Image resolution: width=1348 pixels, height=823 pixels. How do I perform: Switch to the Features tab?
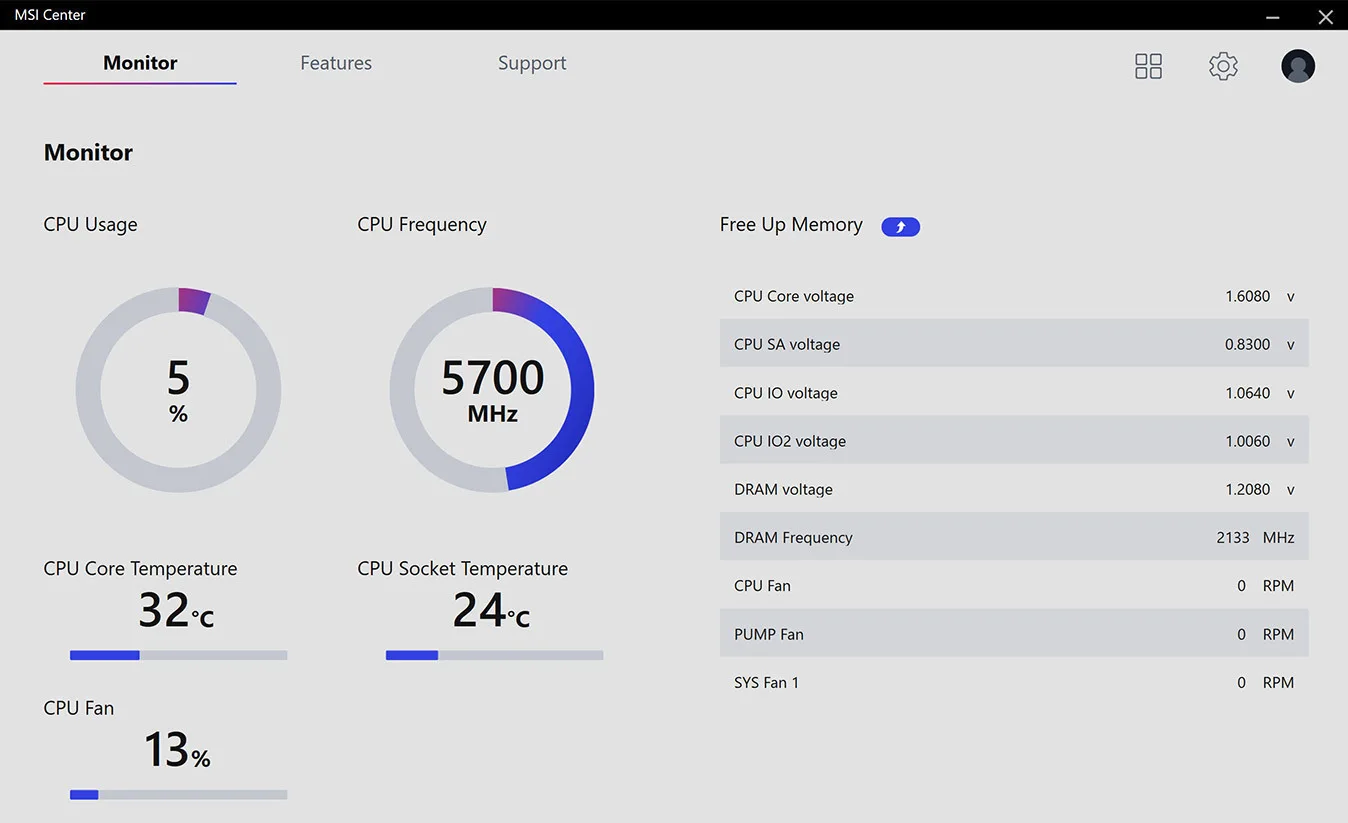336,63
